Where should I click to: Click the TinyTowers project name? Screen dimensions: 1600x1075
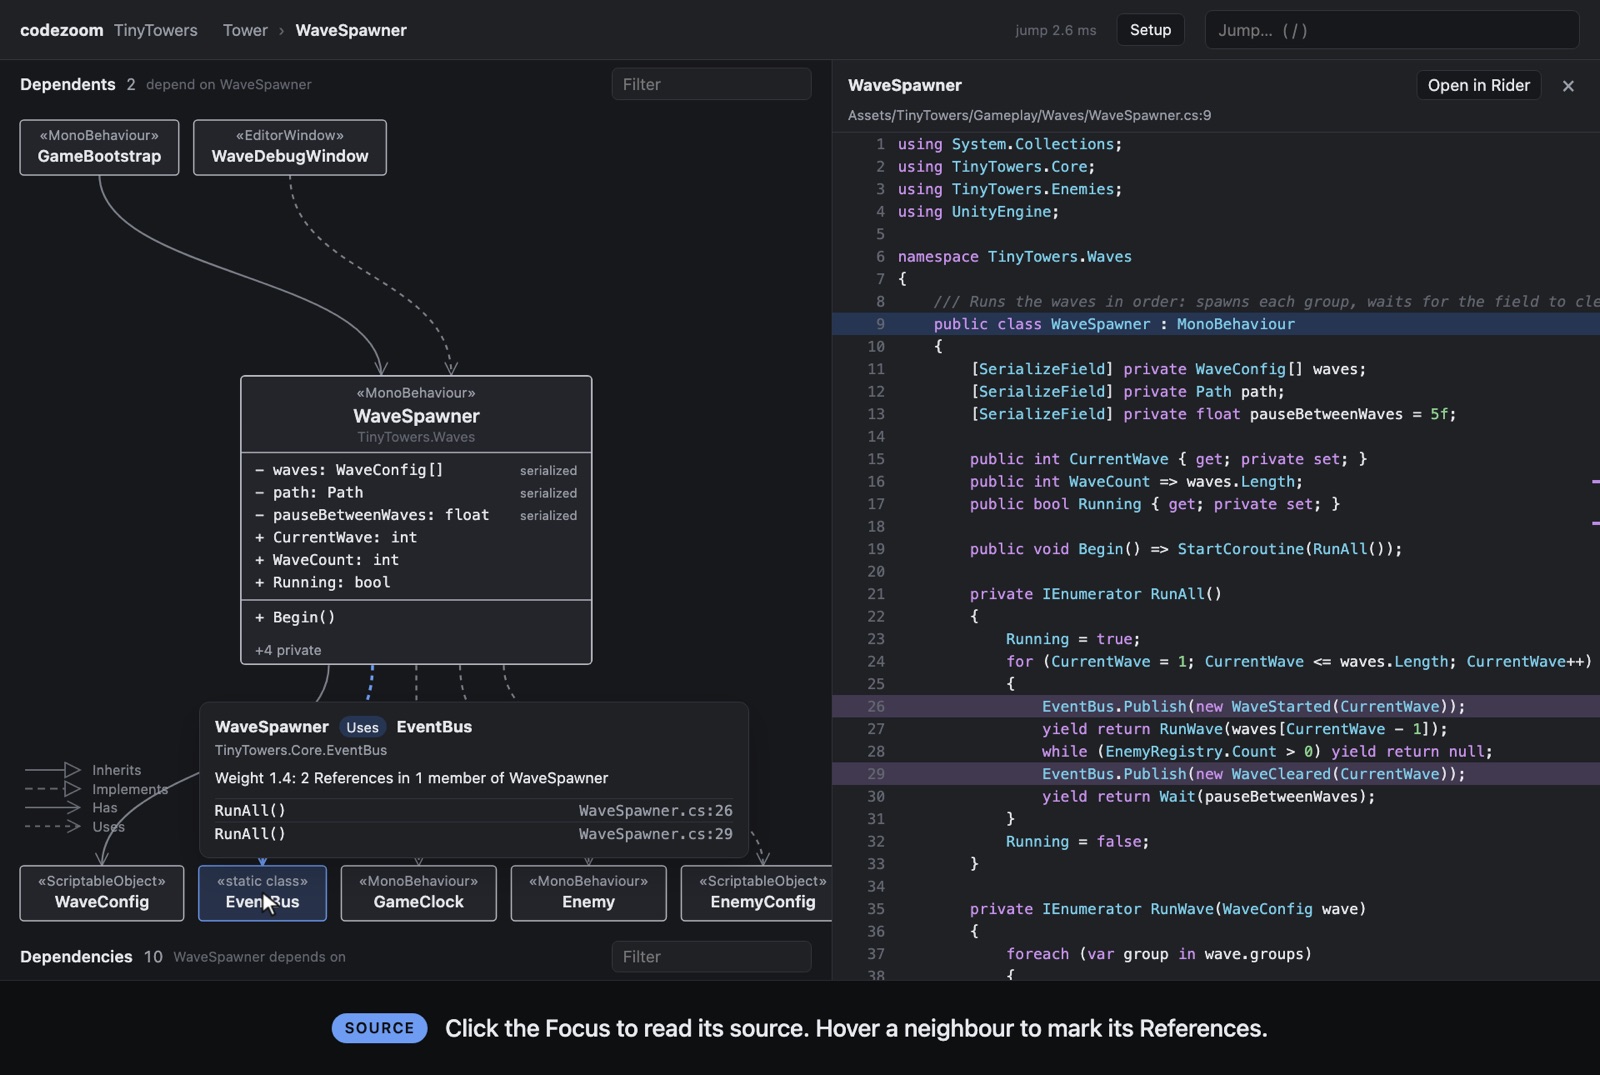(x=156, y=30)
